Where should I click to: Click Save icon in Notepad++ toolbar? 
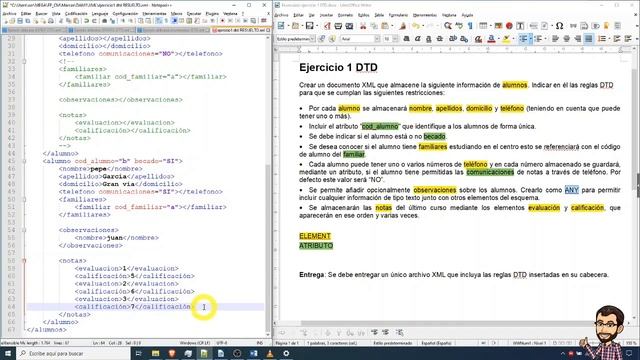tap(20, 20)
